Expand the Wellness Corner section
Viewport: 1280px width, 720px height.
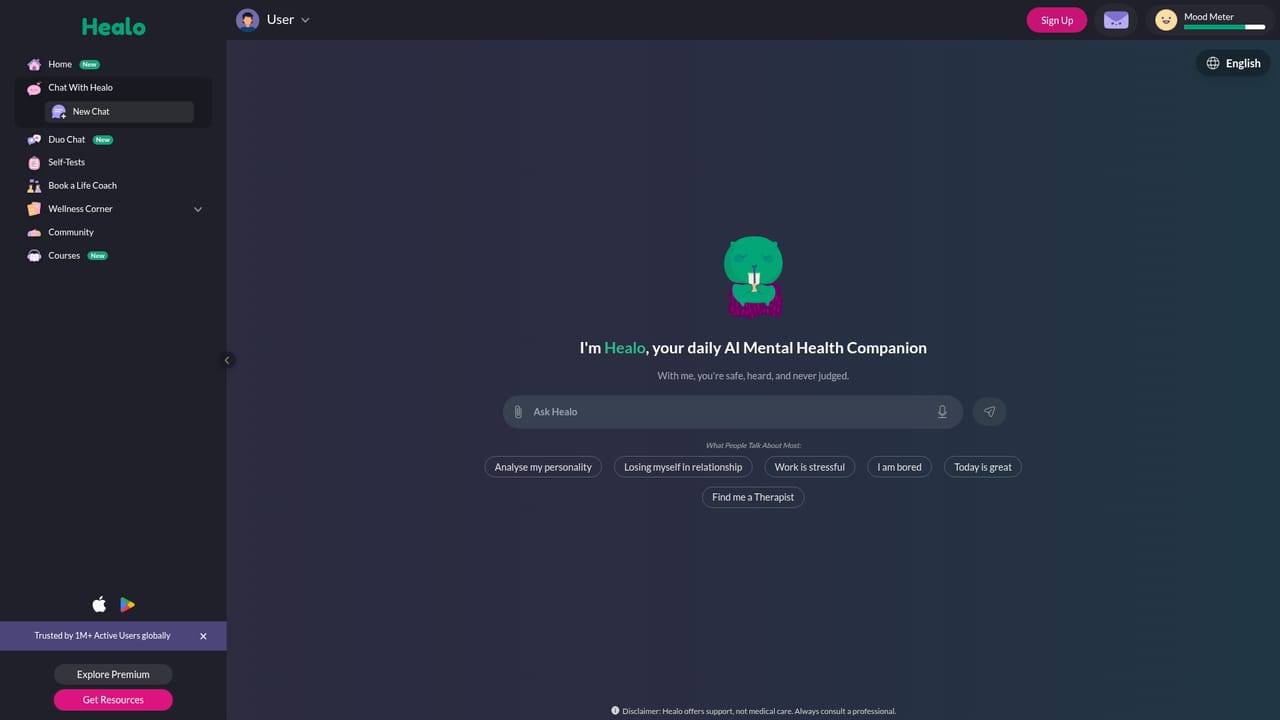197,209
